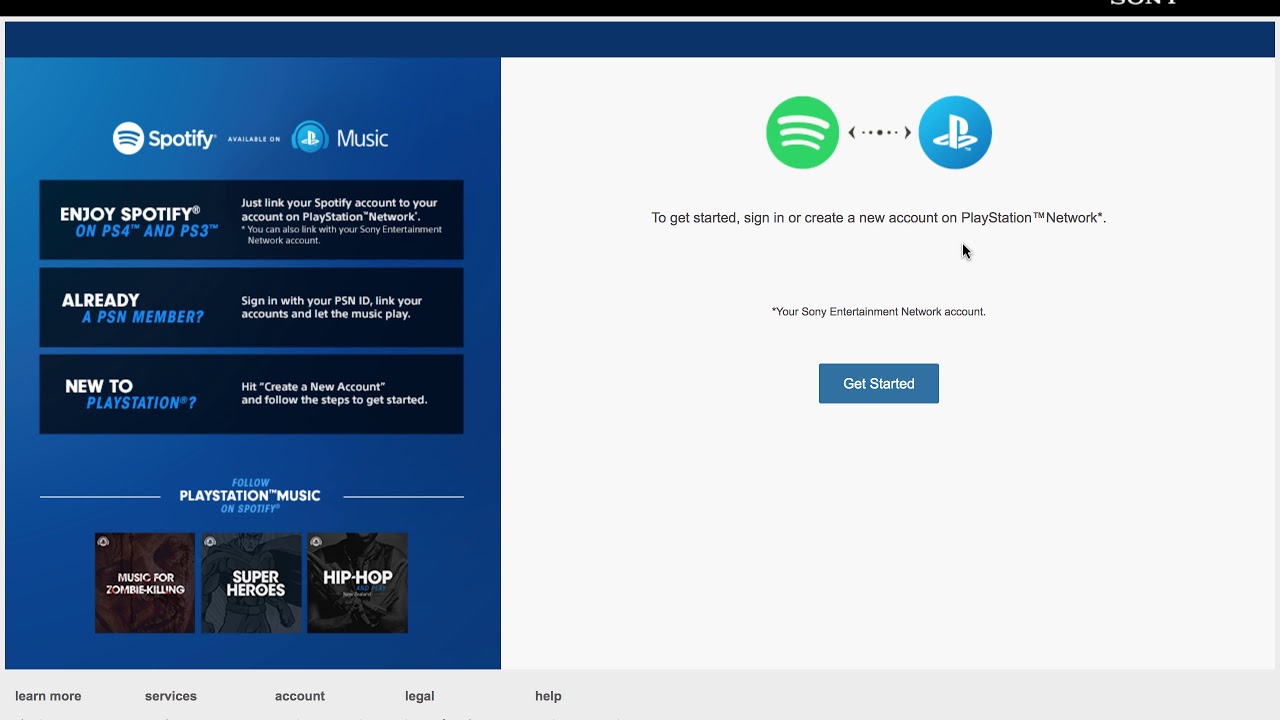Click the Spotify icon on Hip-Hop thumbnail

[316, 542]
